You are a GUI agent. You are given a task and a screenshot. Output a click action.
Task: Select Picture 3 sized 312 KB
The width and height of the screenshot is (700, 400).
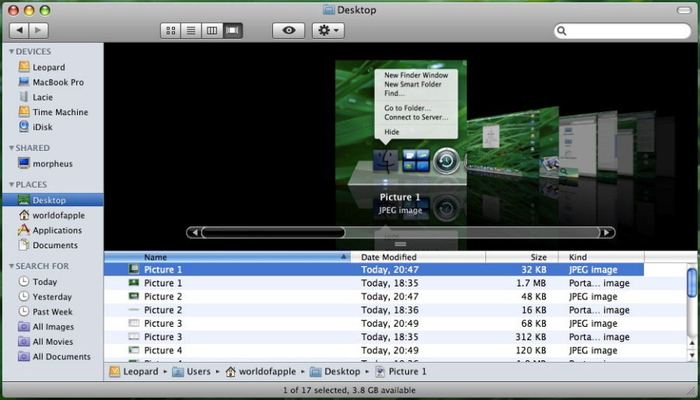374,337
